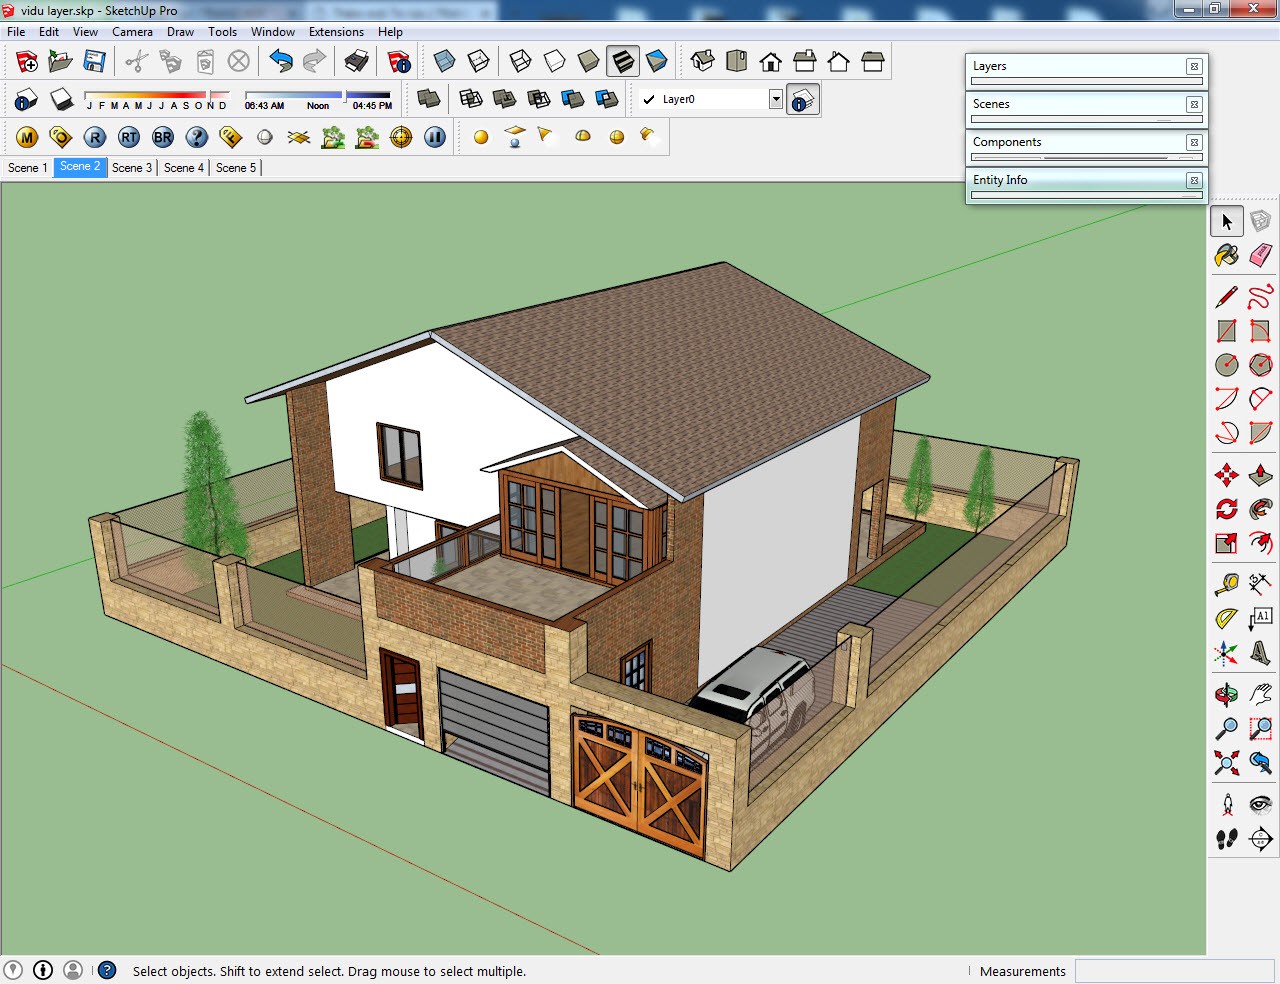The width and height of the screenshot is (1280, 984).
Task: Click the status bar help question icon
Action: pyautogui.click(x=107, y=970)
